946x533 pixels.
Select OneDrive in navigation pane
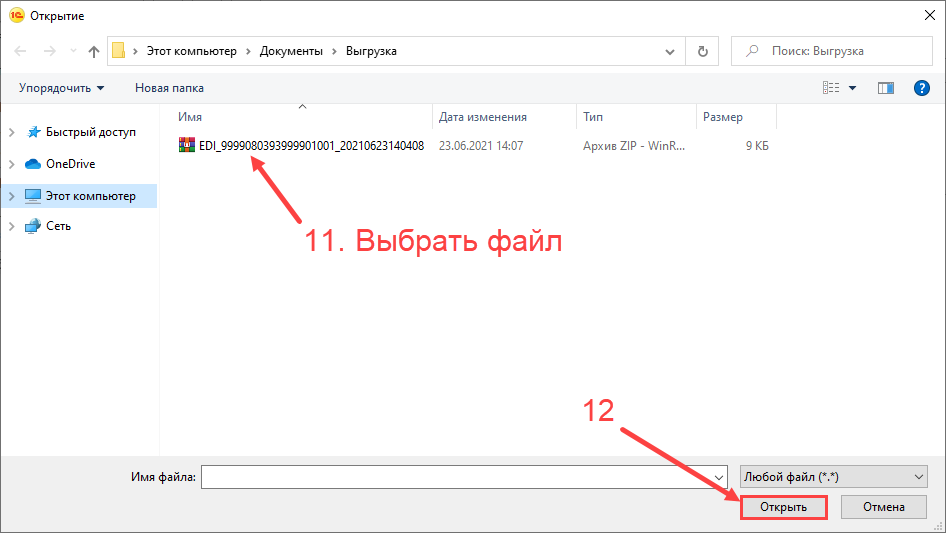(x=71, y=164)
